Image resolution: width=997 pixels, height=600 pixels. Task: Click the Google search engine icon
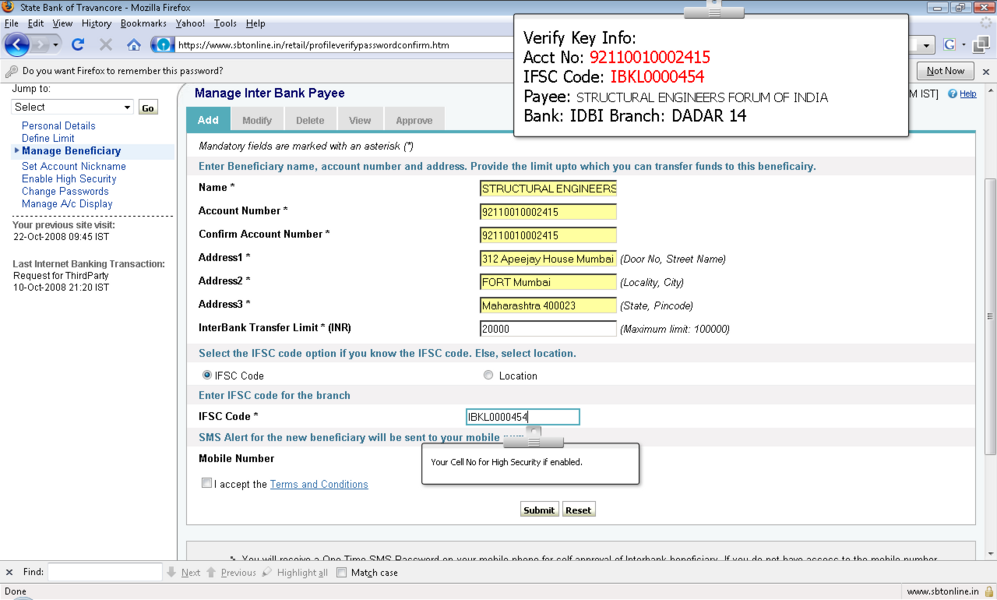point(950,45)
